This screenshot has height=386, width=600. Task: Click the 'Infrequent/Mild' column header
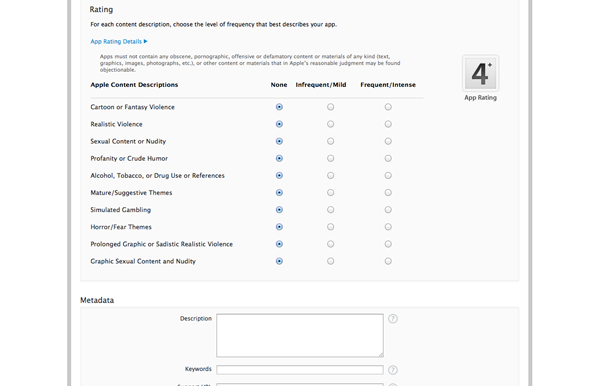point(321,85)
